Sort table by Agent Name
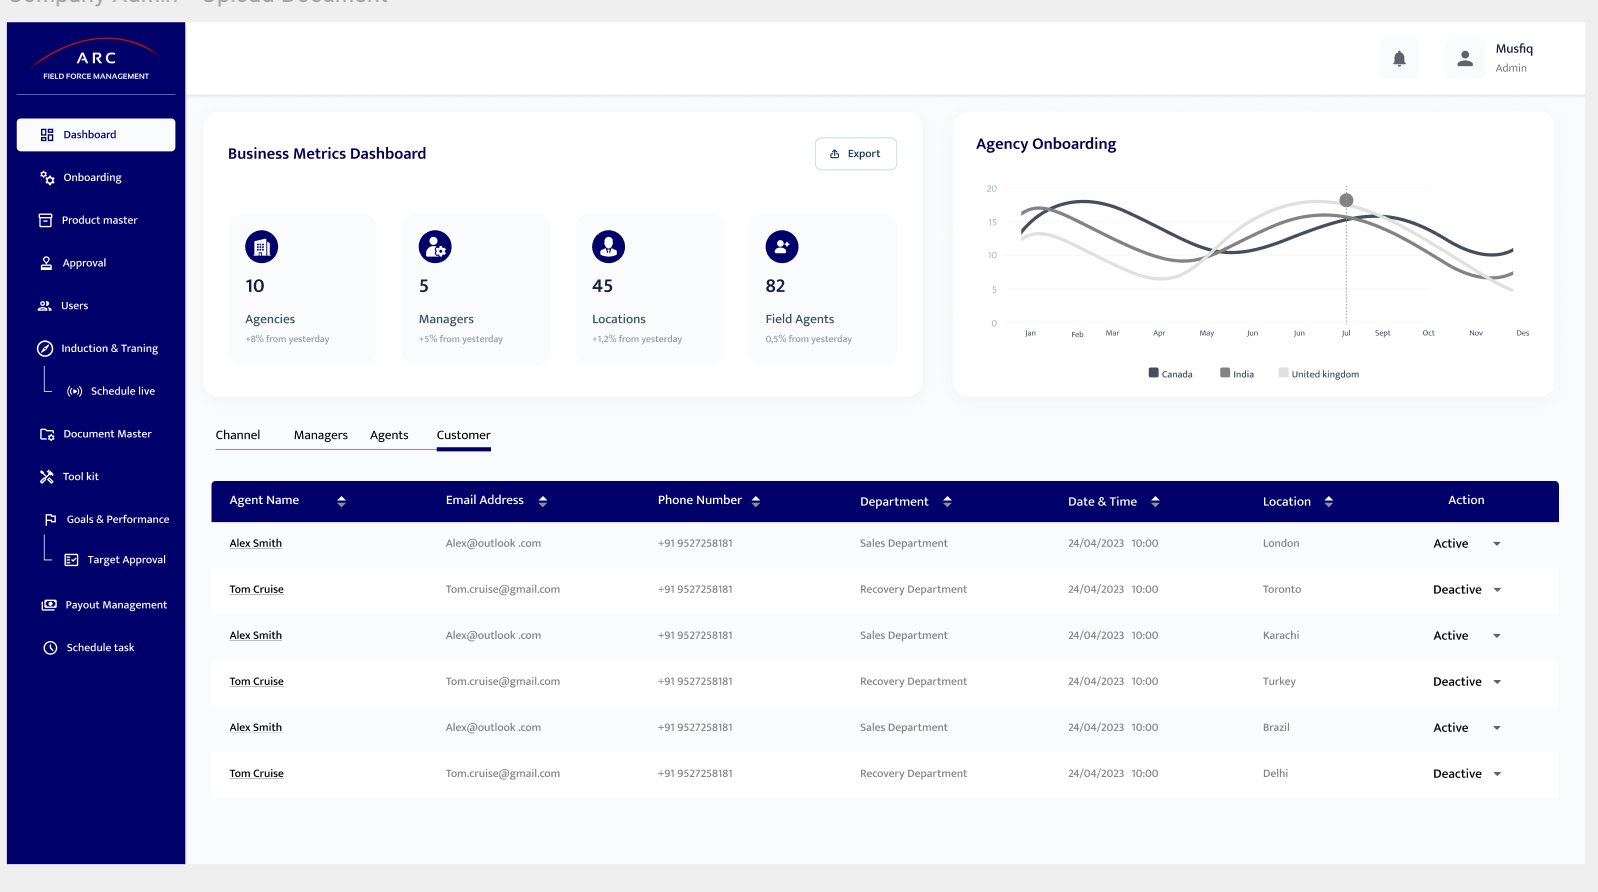This screenshot has height=892, width=1598. tap(341, 501)
